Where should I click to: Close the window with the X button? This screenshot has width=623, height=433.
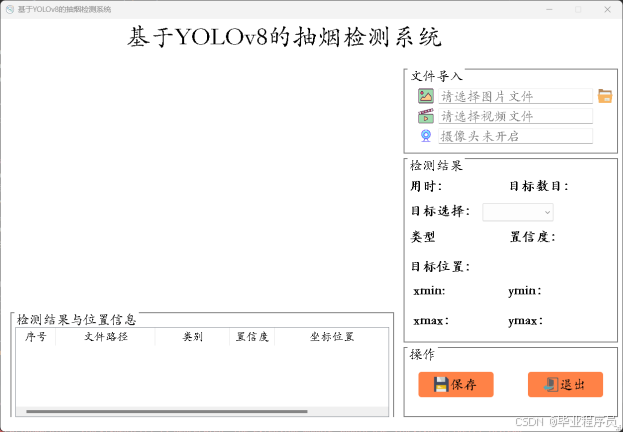[608, 10]
